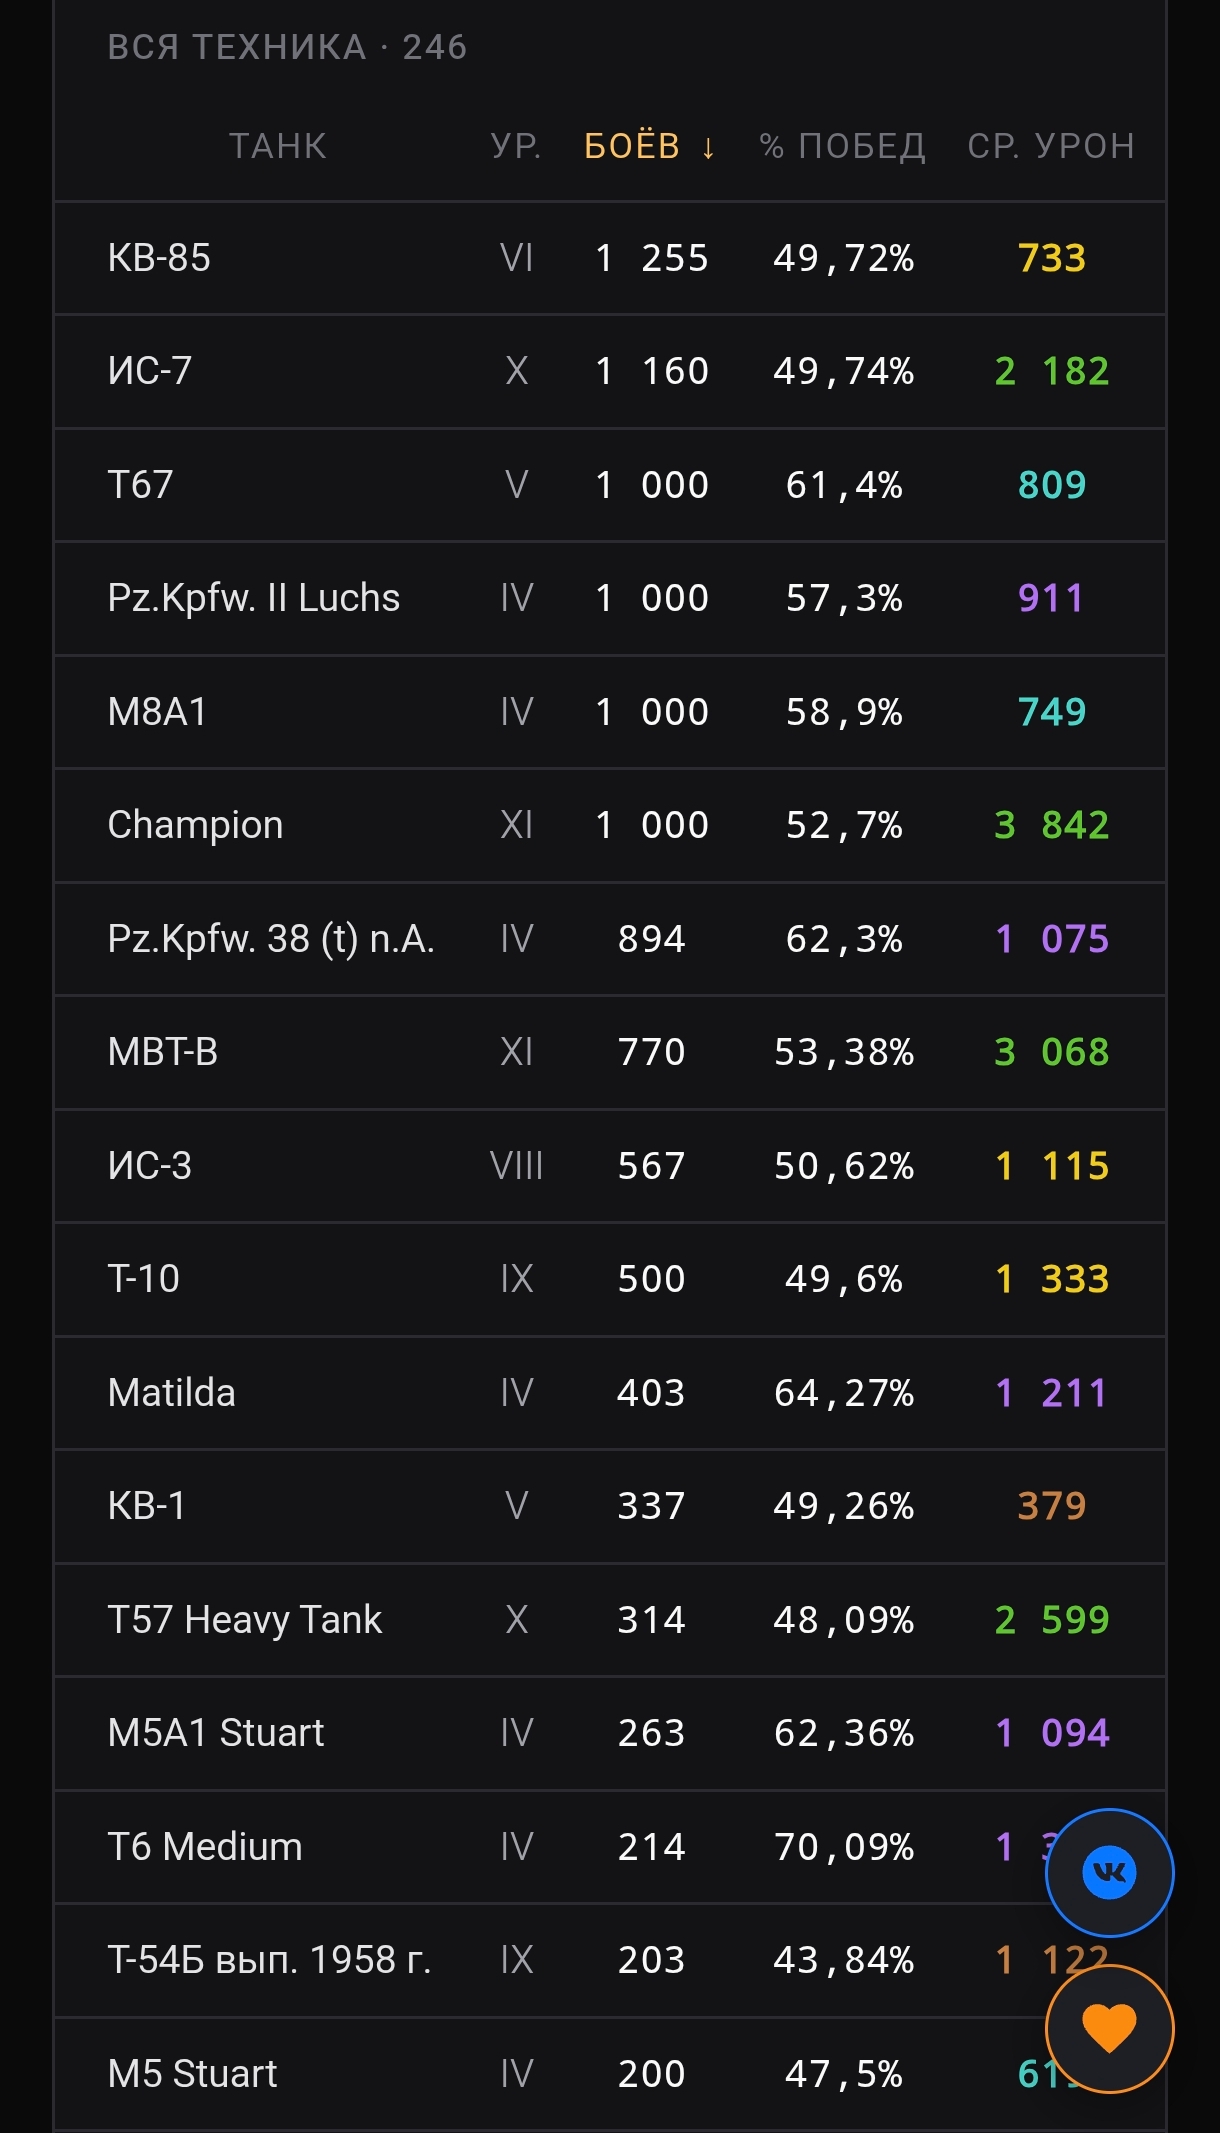This screenshot has width=1220, height=2133.
Task: Sort by УР. level column header
Action: (516, 146)
